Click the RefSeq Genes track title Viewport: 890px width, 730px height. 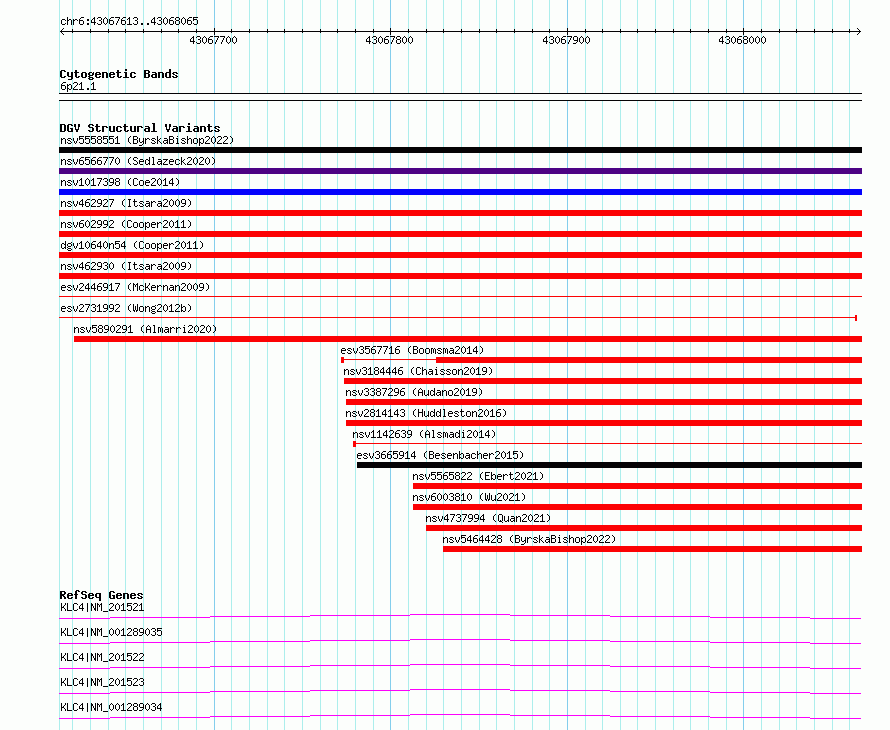[x=101, y=595]
